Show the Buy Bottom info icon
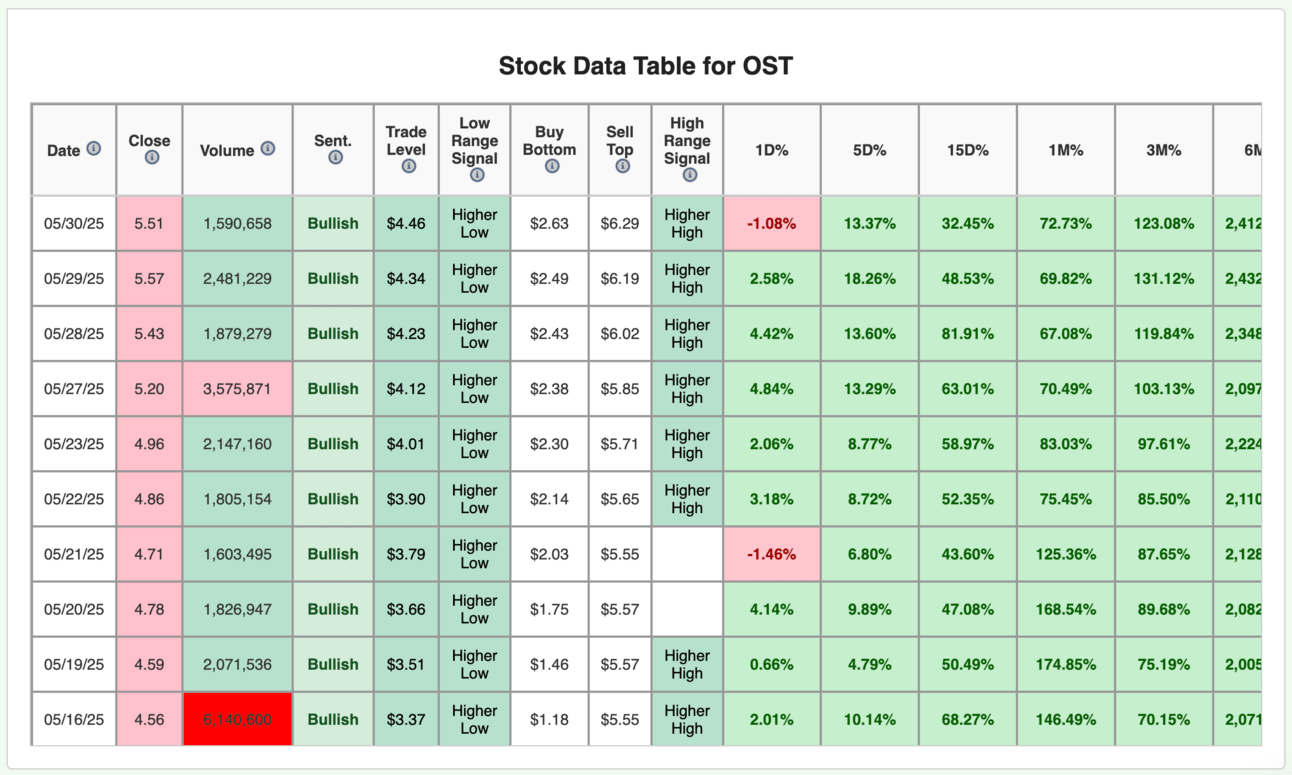 [552, 166]
